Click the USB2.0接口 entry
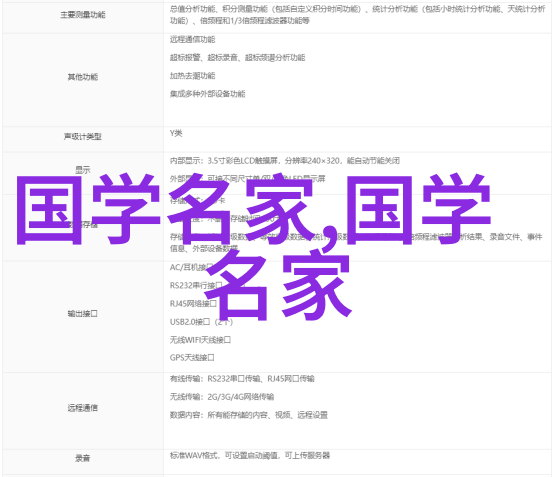 tap(201, 322)
